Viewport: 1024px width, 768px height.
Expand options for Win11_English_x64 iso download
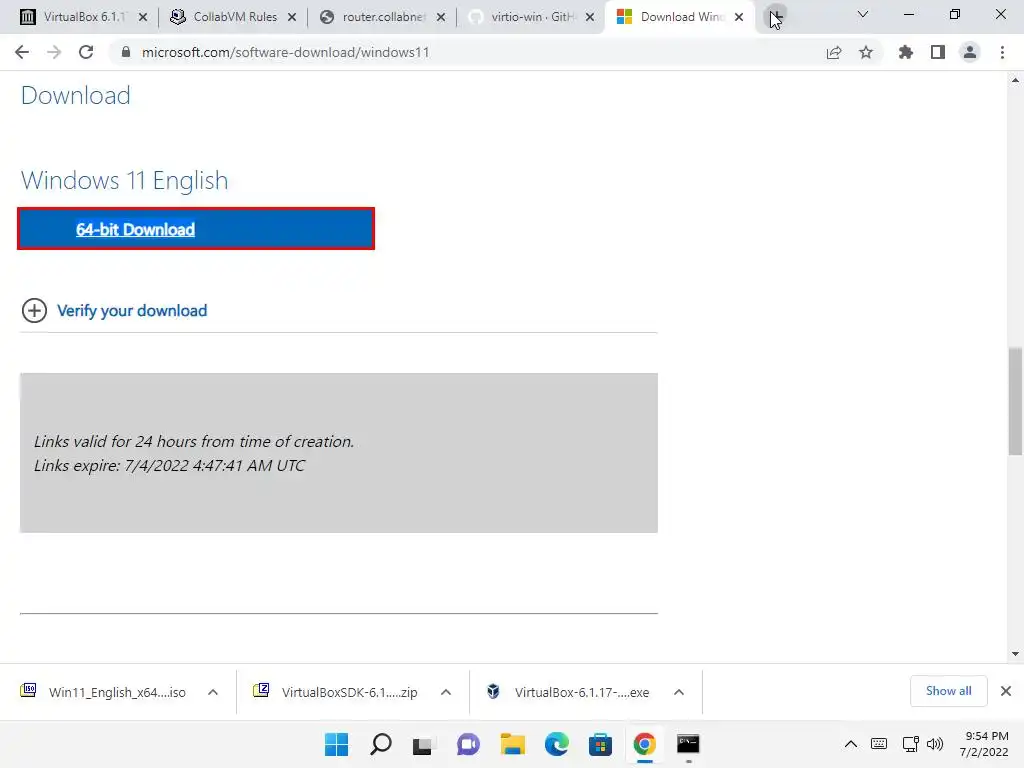(213, 692)
